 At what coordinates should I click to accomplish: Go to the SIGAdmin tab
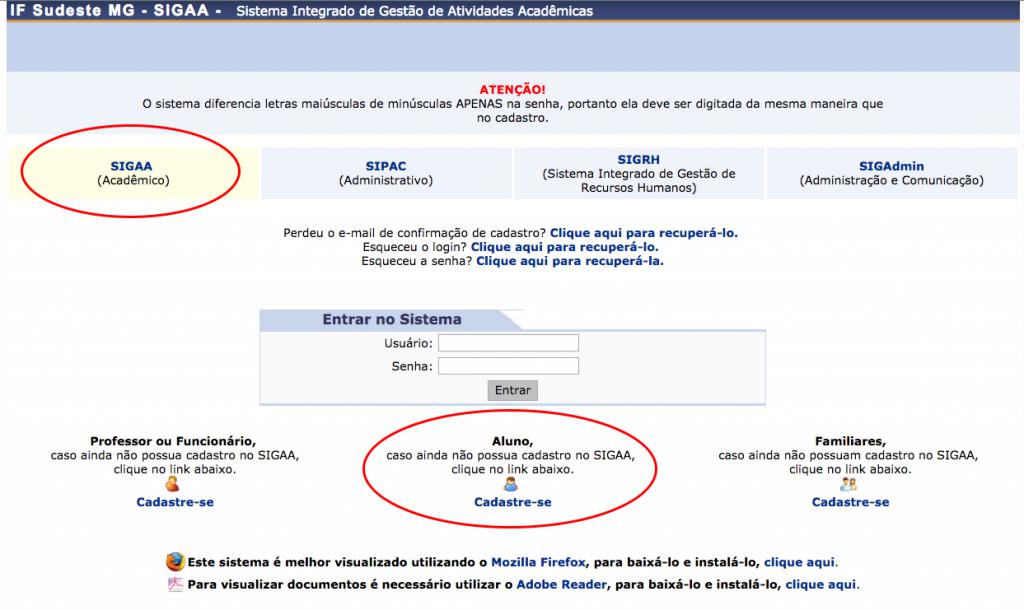pyautogui.click(x=891, y=173)
